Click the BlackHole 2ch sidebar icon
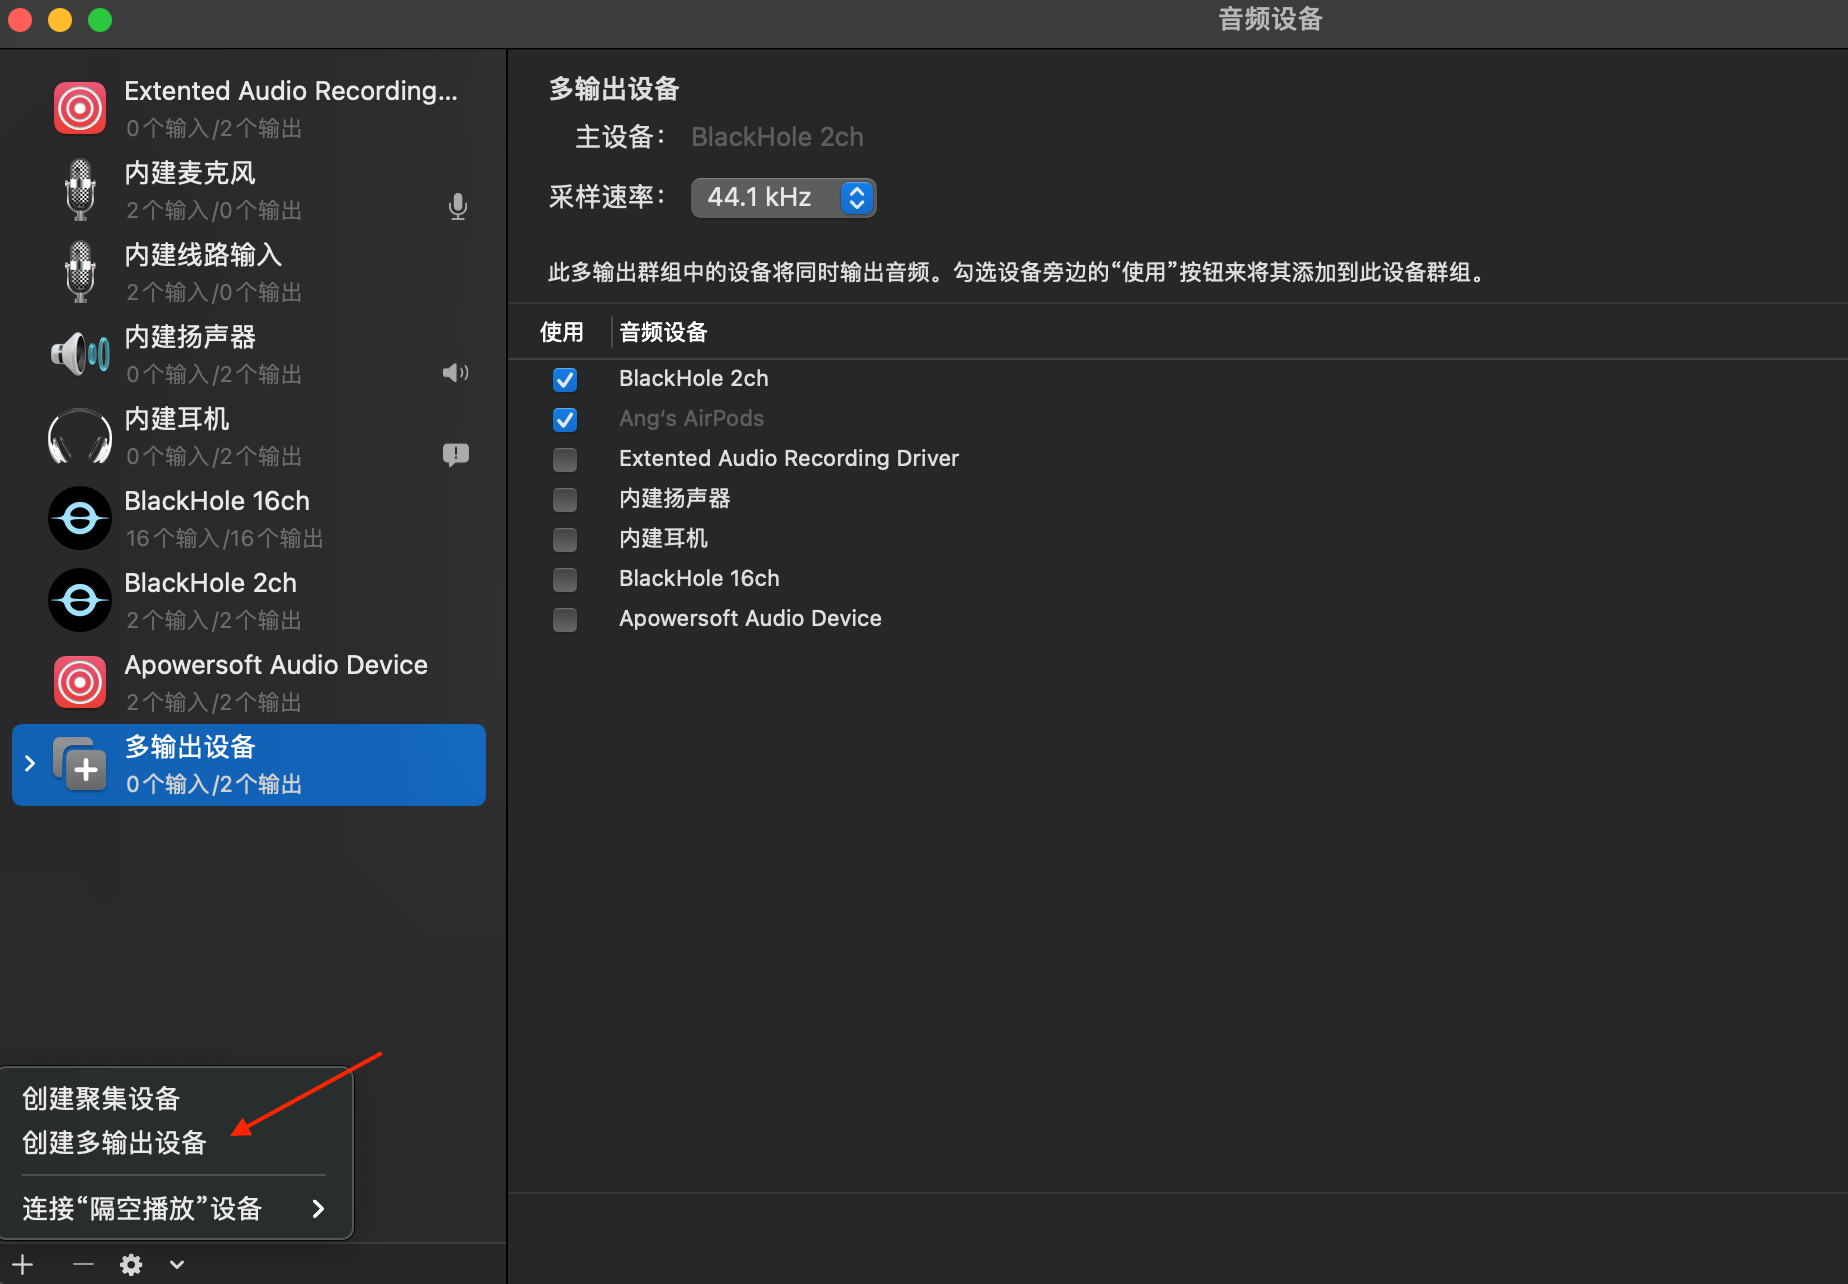1848x1284 pixels. coord(80,600)
